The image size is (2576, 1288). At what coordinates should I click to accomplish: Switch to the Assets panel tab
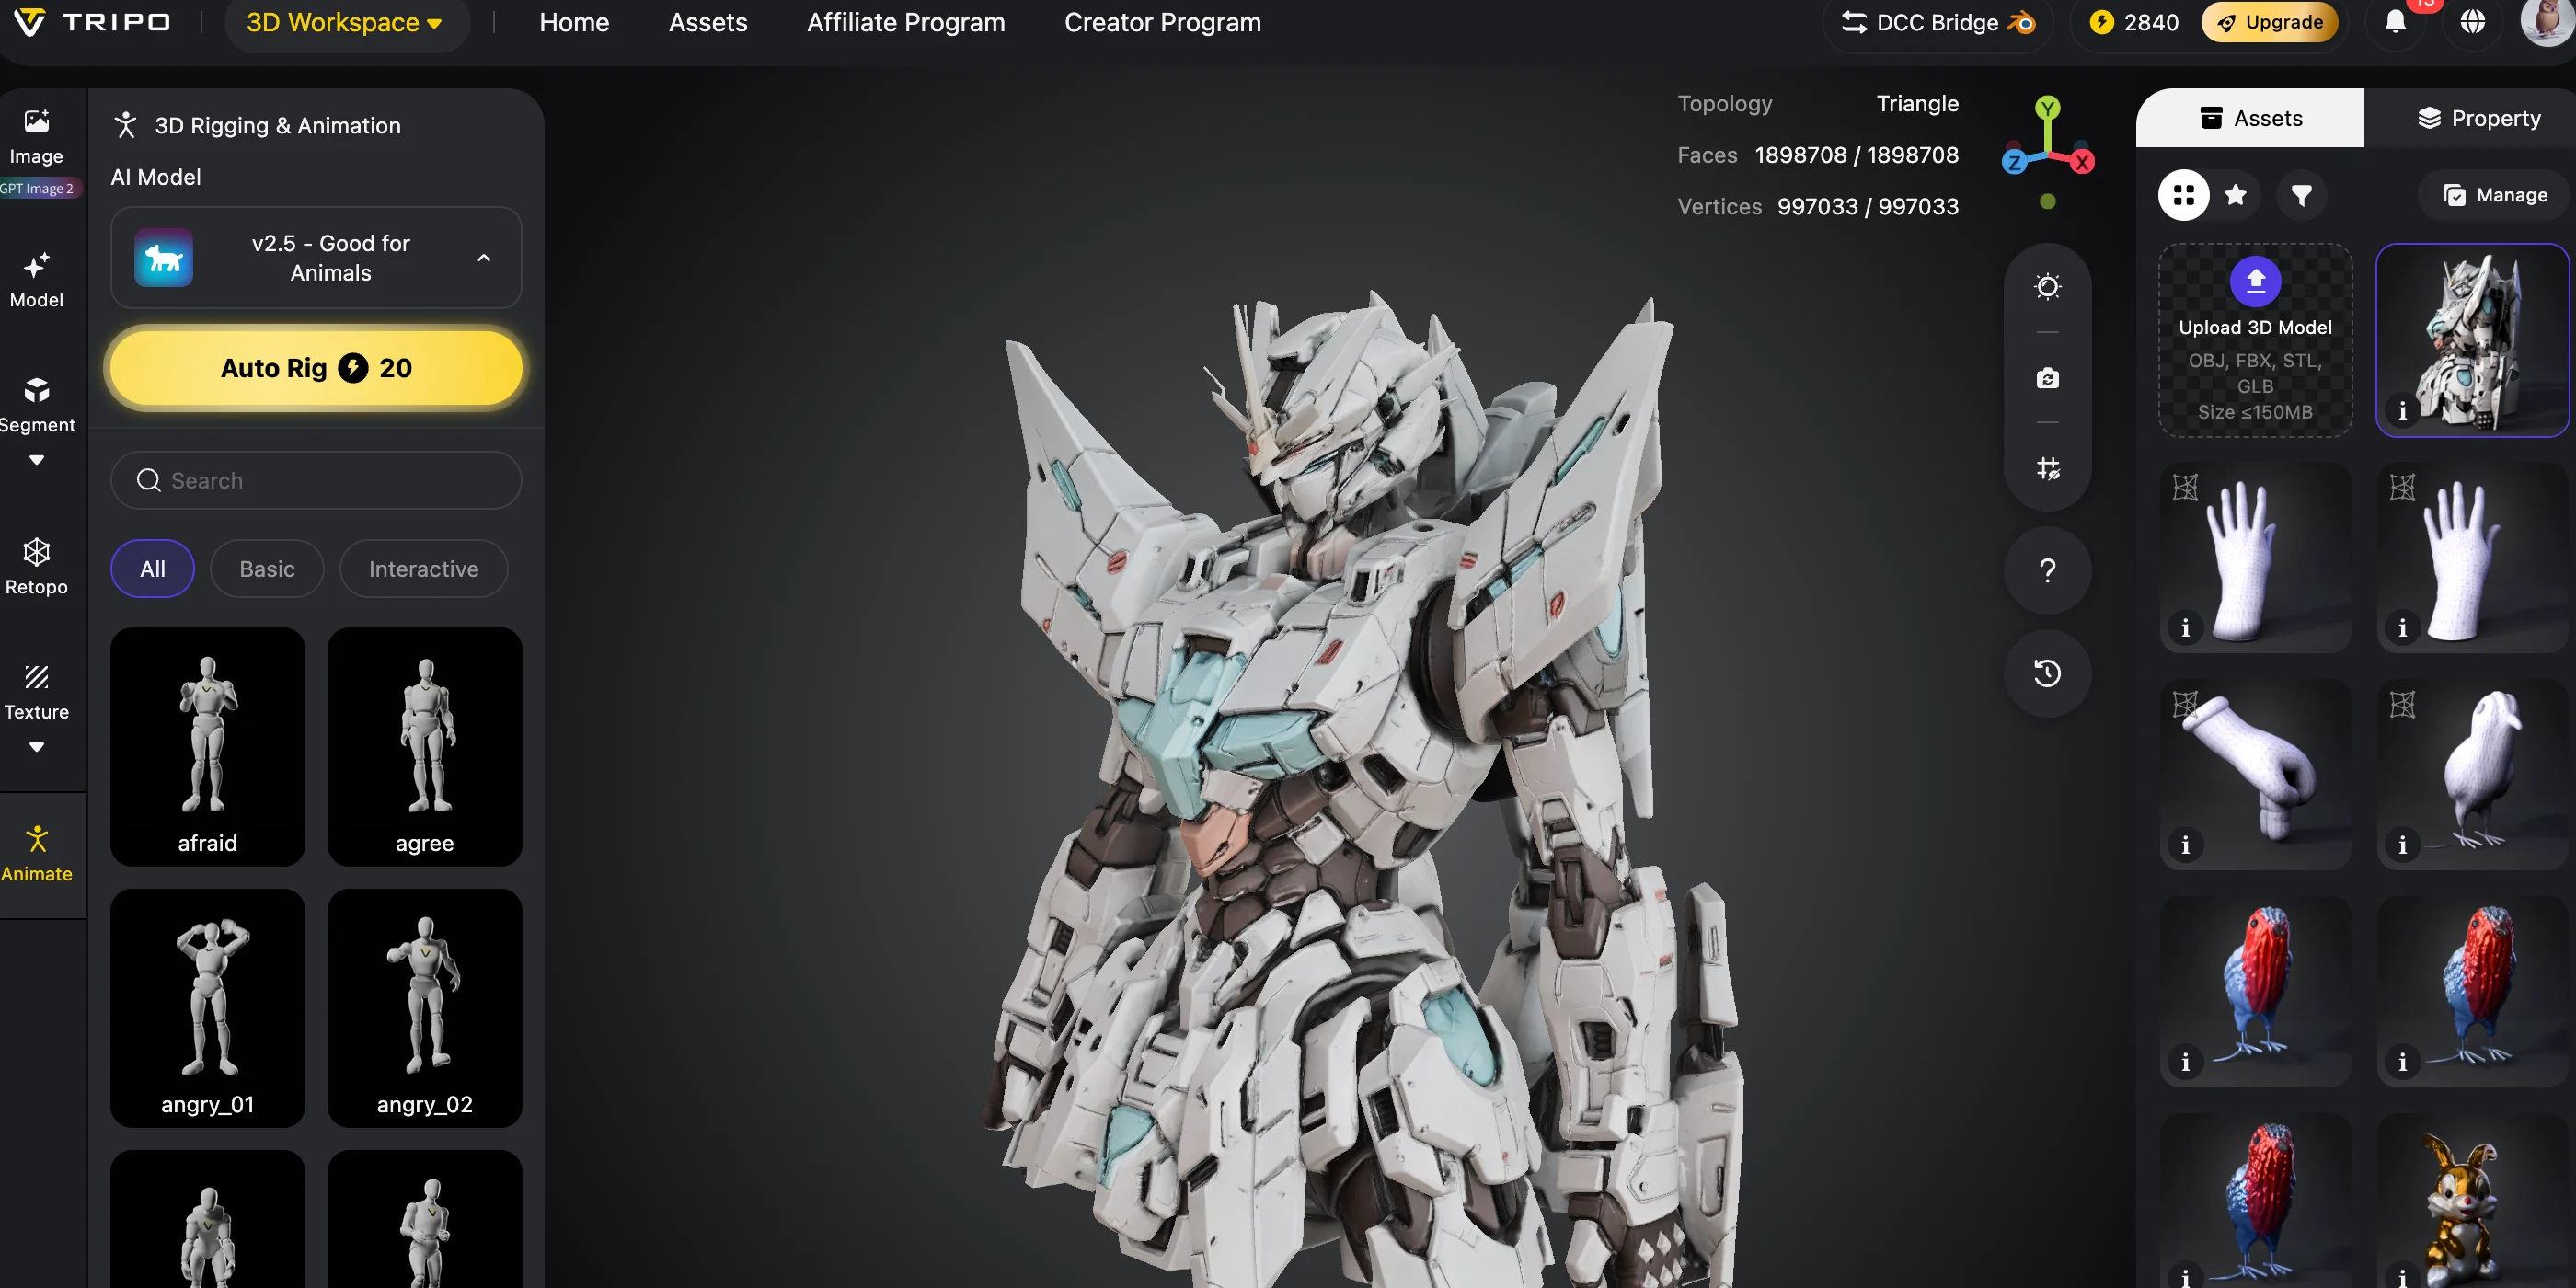[x=2250, y=118]
